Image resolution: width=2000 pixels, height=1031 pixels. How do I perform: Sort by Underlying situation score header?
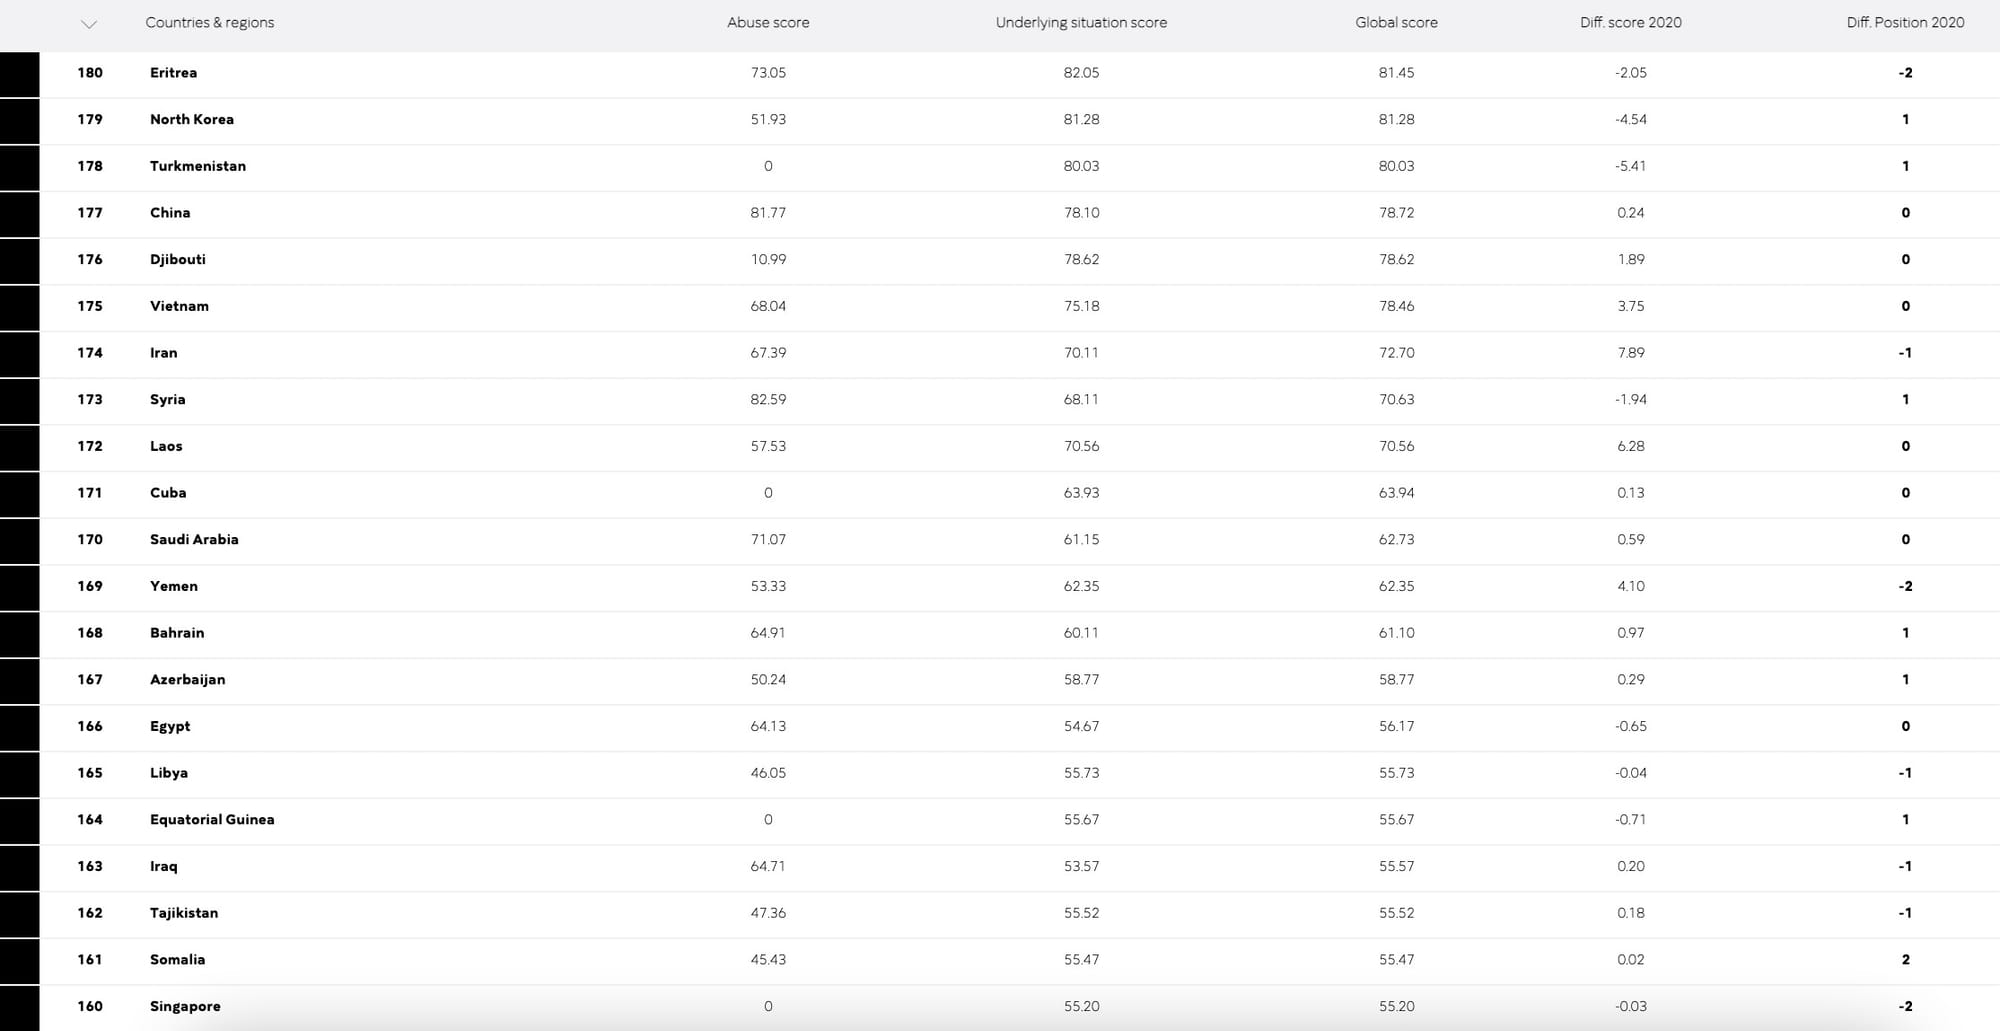pos(1080,22)
